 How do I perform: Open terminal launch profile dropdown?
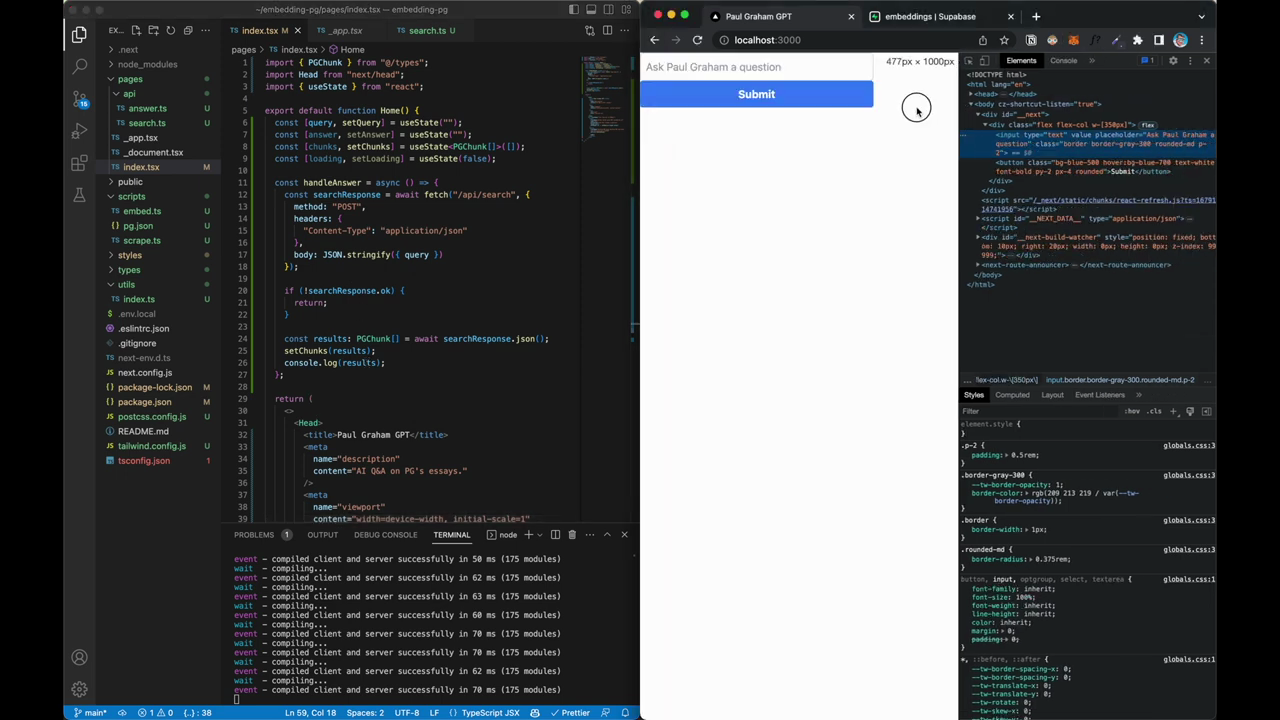[541, 535]
